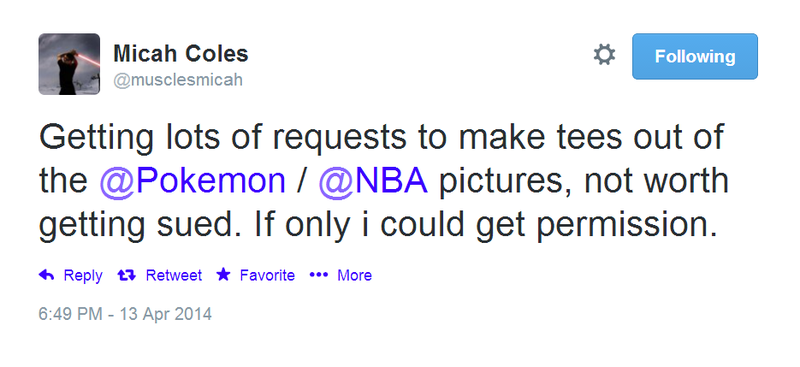Expand the More options label
Viewport: 800px width, 367px height.
click(355, 276)
